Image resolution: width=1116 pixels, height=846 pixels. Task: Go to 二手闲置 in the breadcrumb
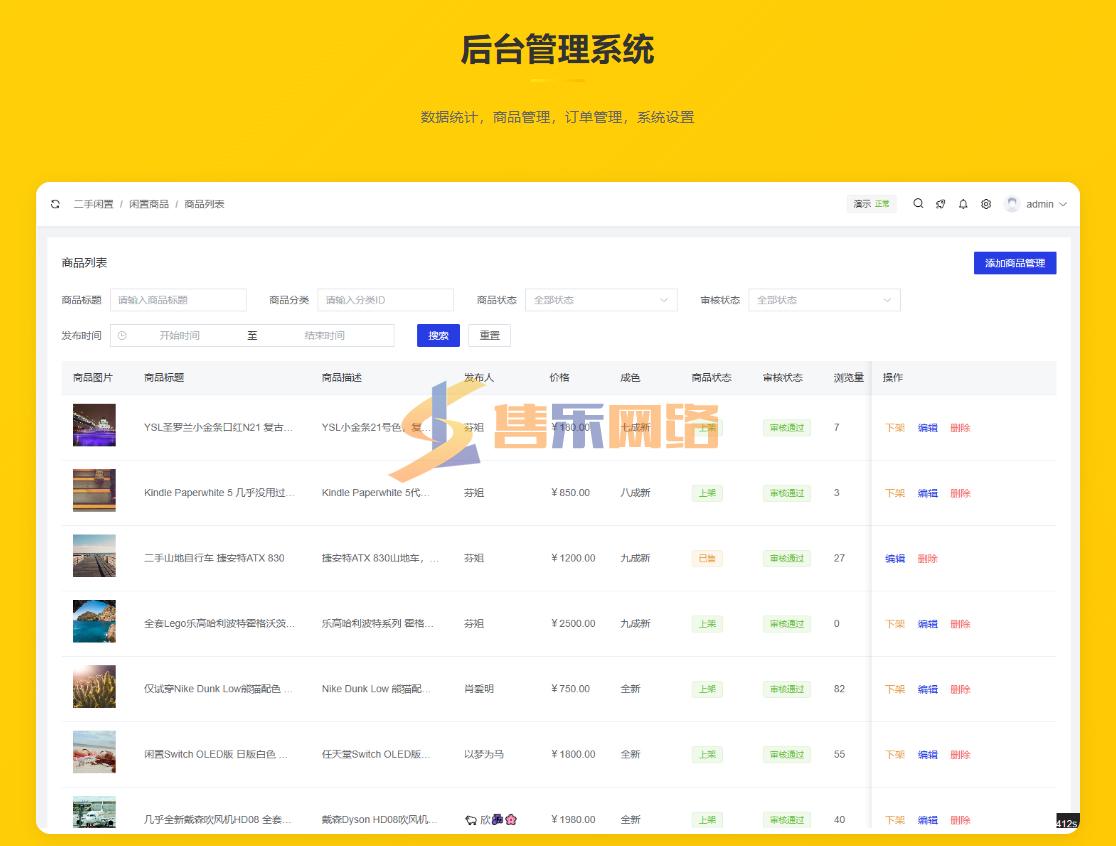coord(93,204)
